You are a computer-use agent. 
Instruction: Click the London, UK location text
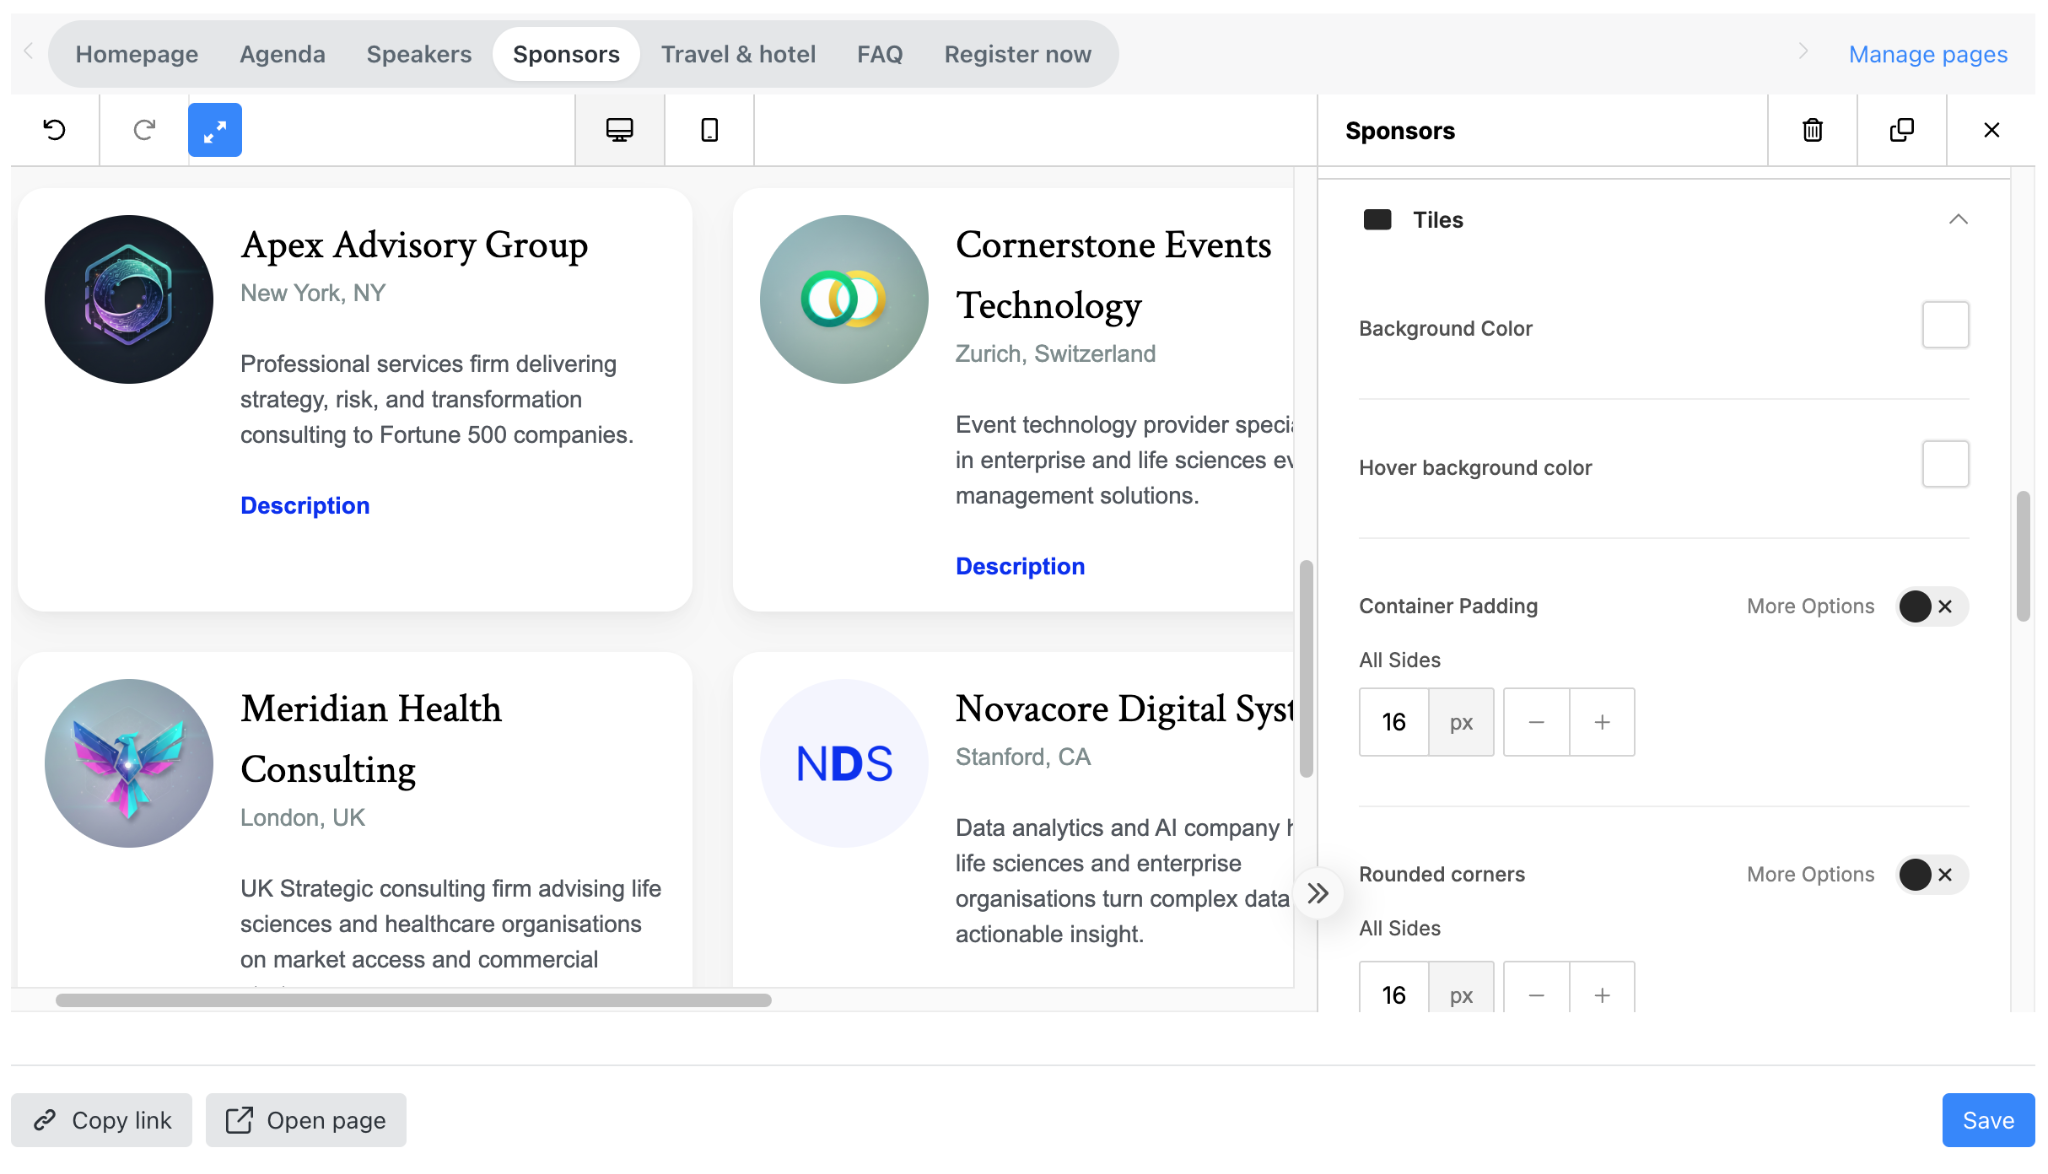pos(302,818)
